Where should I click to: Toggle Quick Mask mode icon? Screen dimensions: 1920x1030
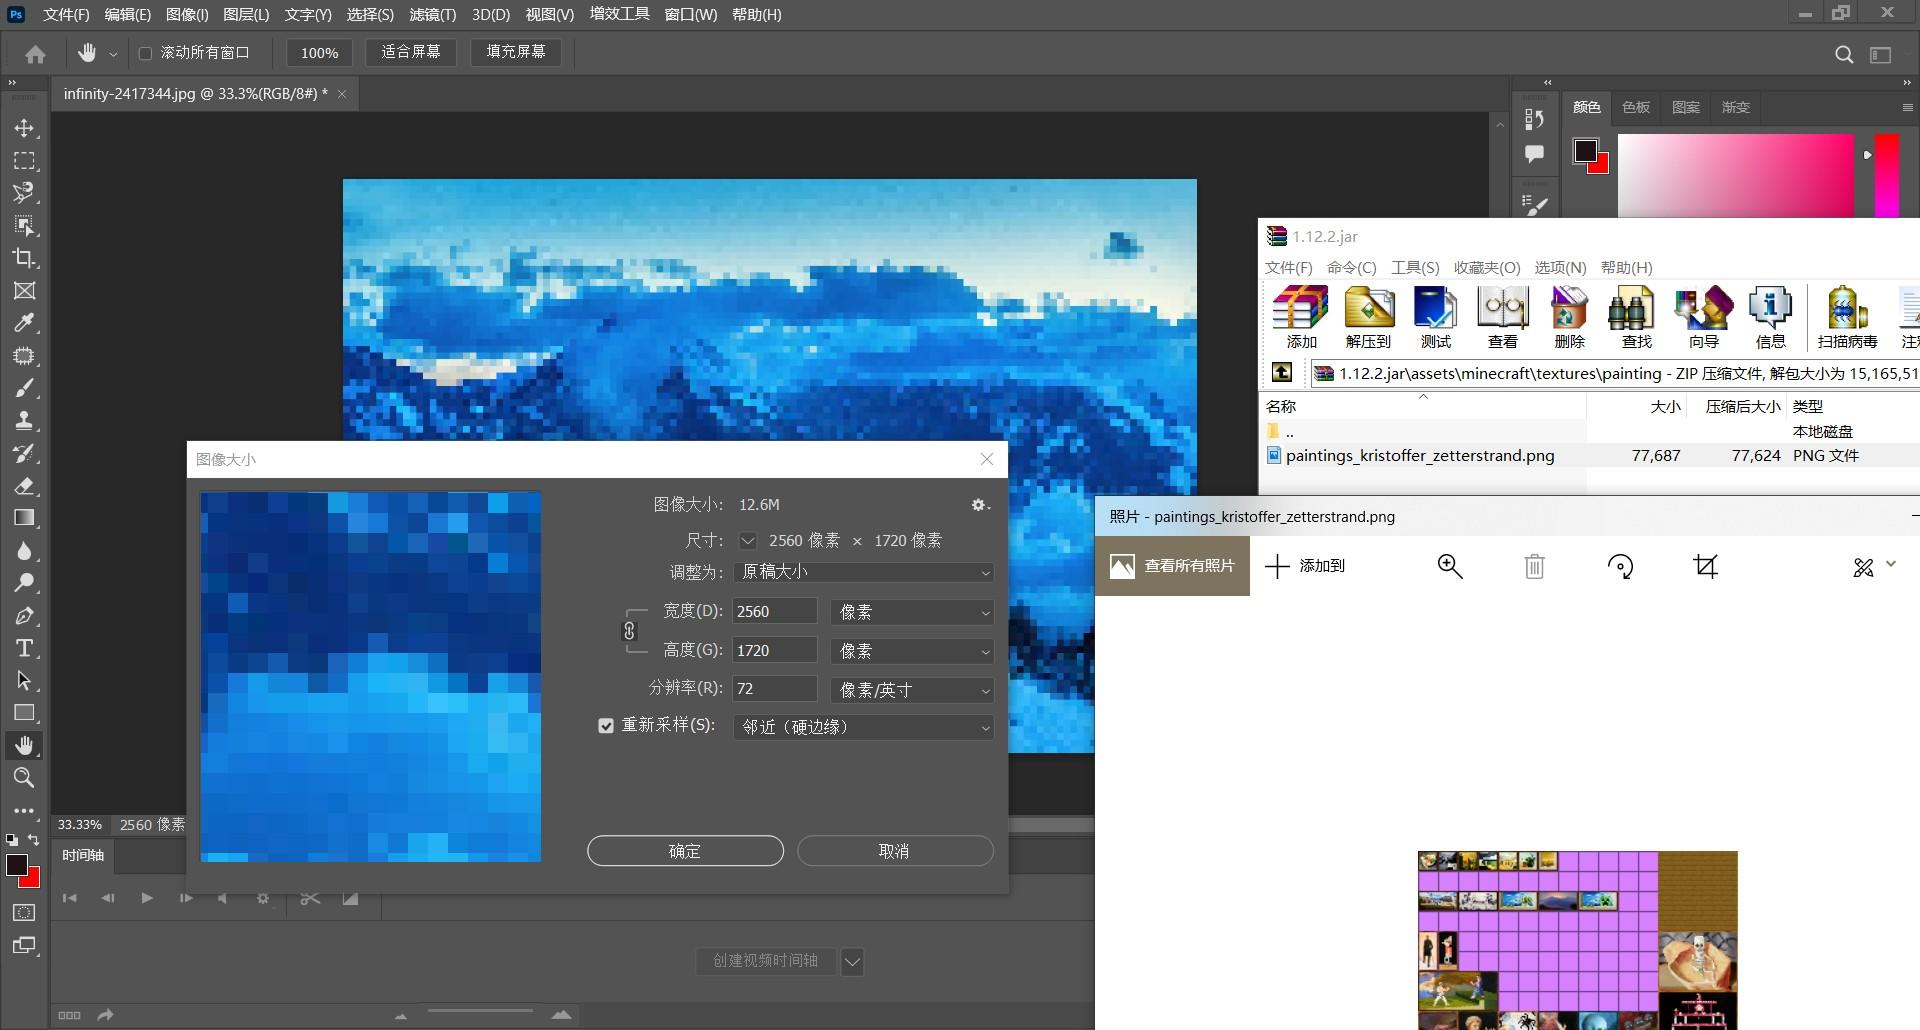pyautogui.click(x=25, y=913)
